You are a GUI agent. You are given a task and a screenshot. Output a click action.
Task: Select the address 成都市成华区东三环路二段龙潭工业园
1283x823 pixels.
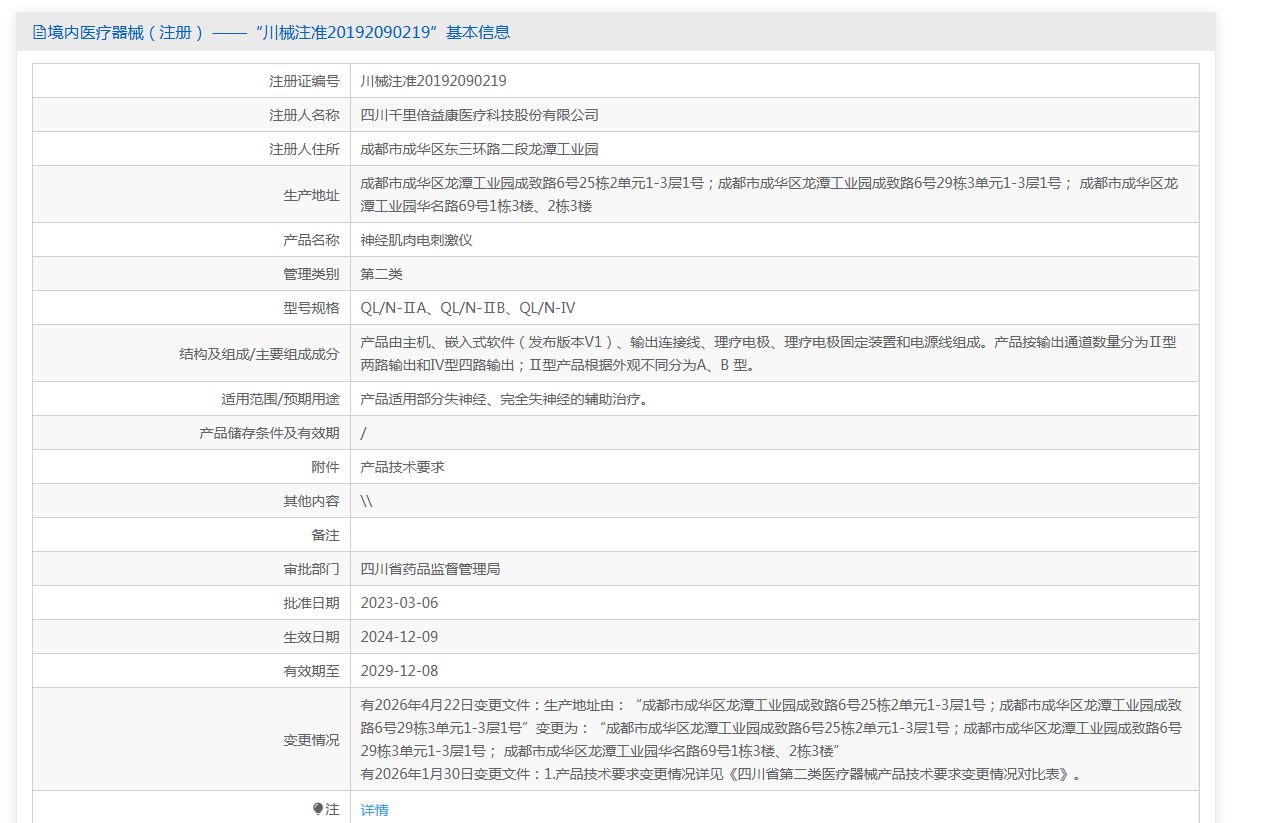point(479,149)
